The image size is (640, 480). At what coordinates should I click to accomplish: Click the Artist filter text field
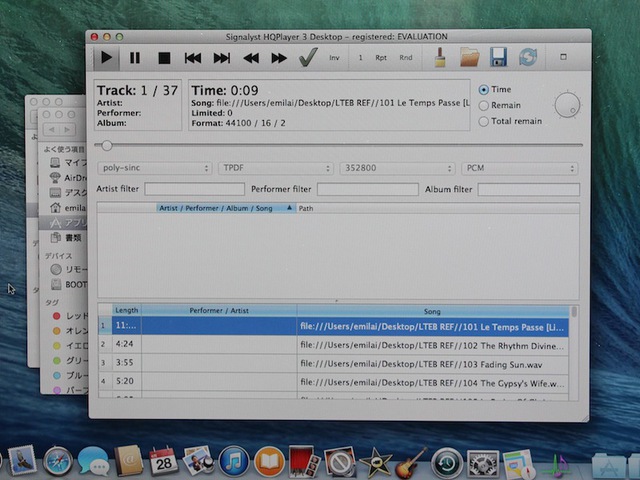[194, 189]
